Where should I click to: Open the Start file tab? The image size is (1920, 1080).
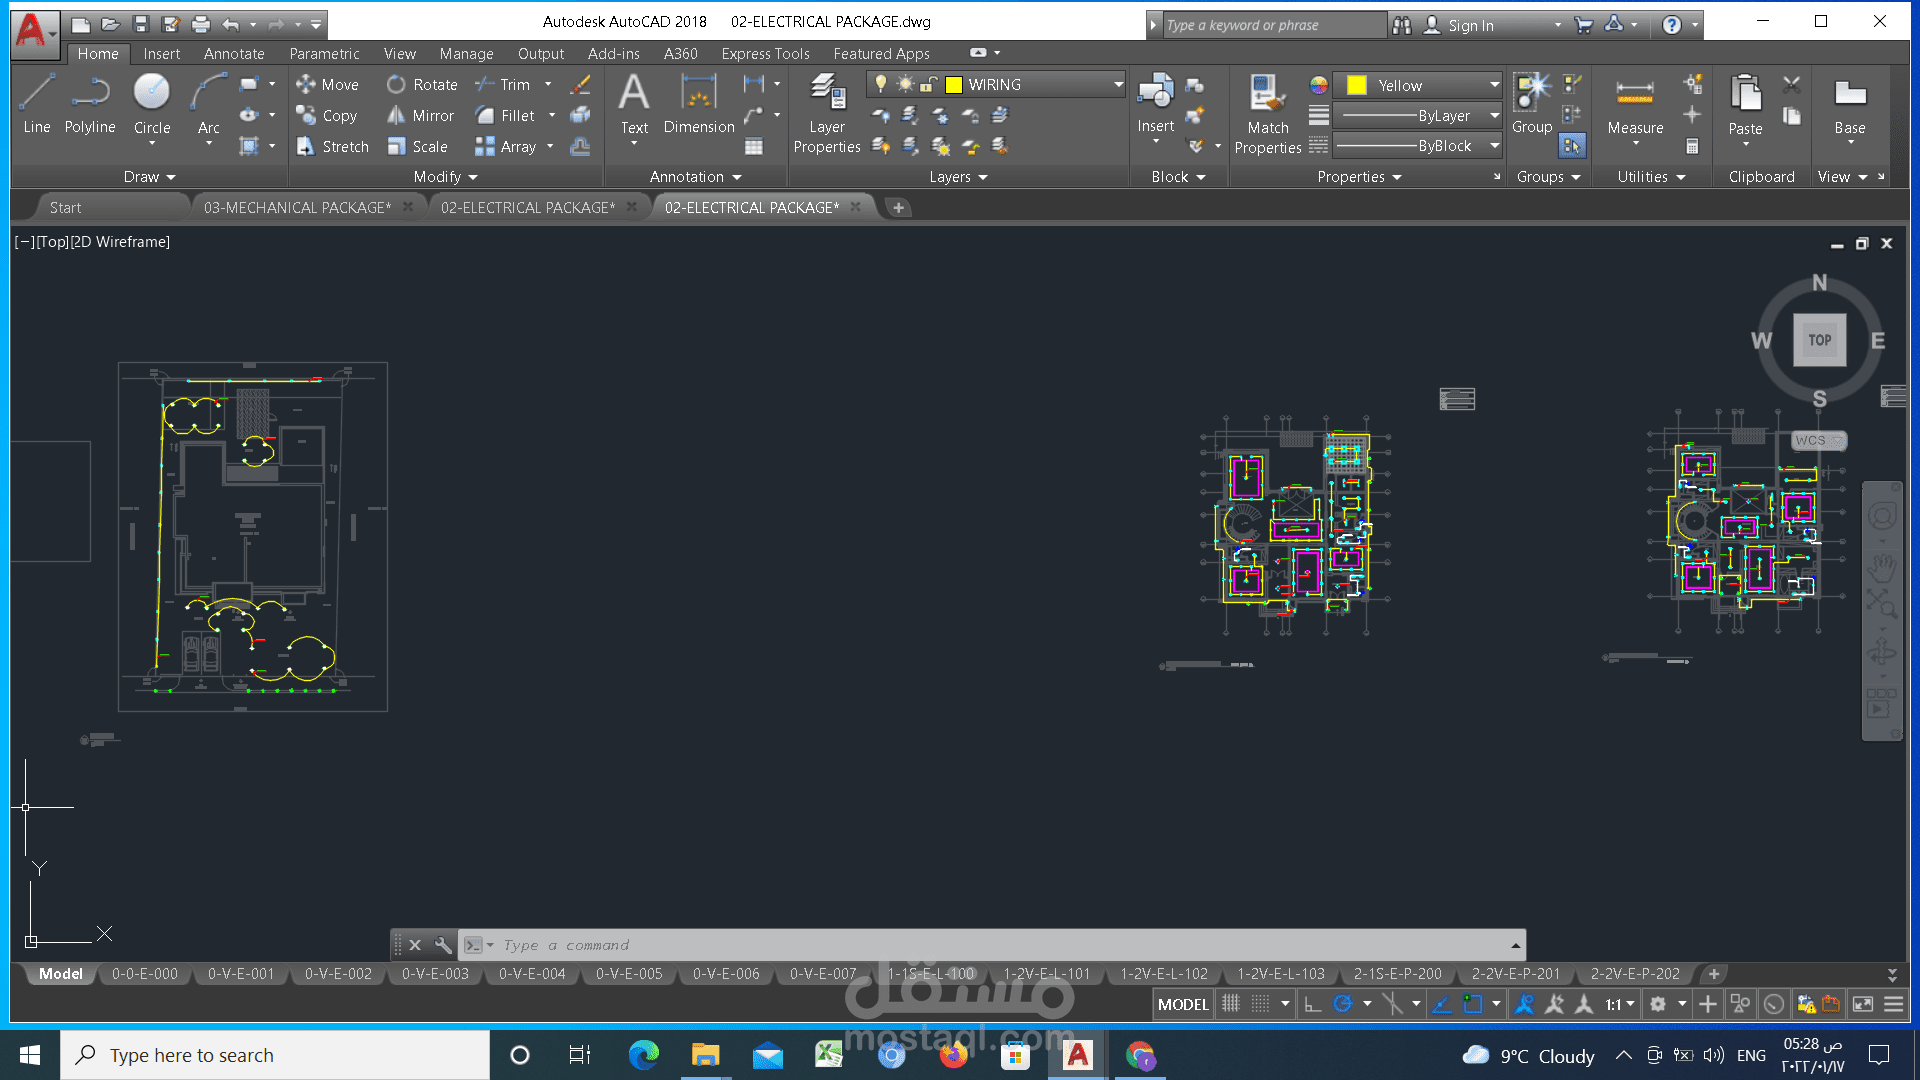(x=66, y=207)
